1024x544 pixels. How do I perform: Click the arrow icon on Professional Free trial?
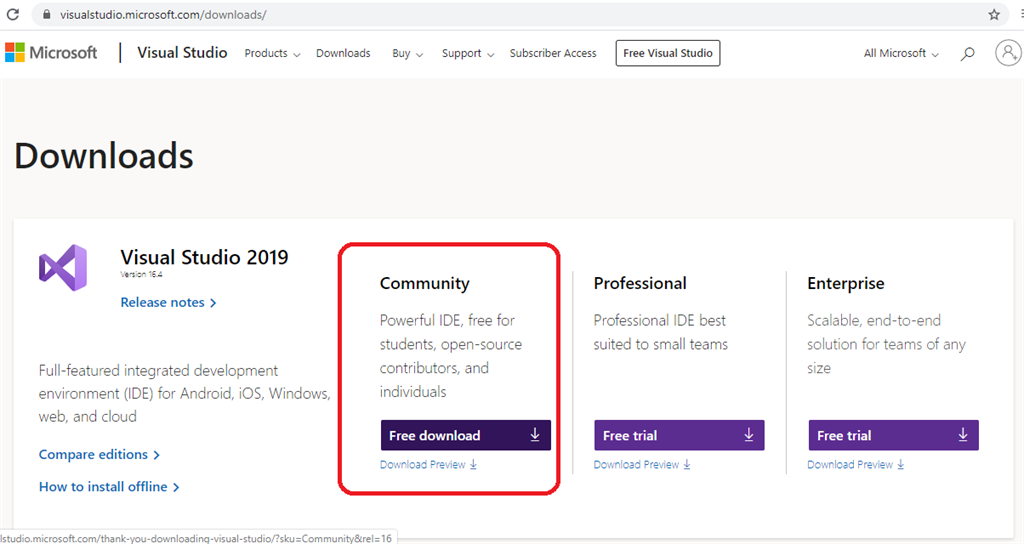point(748,435)
